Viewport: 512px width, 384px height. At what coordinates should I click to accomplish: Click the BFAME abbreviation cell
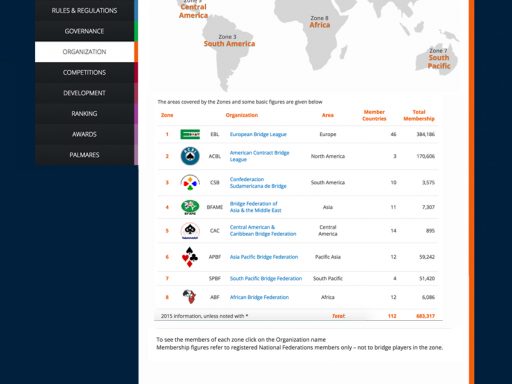215,207
